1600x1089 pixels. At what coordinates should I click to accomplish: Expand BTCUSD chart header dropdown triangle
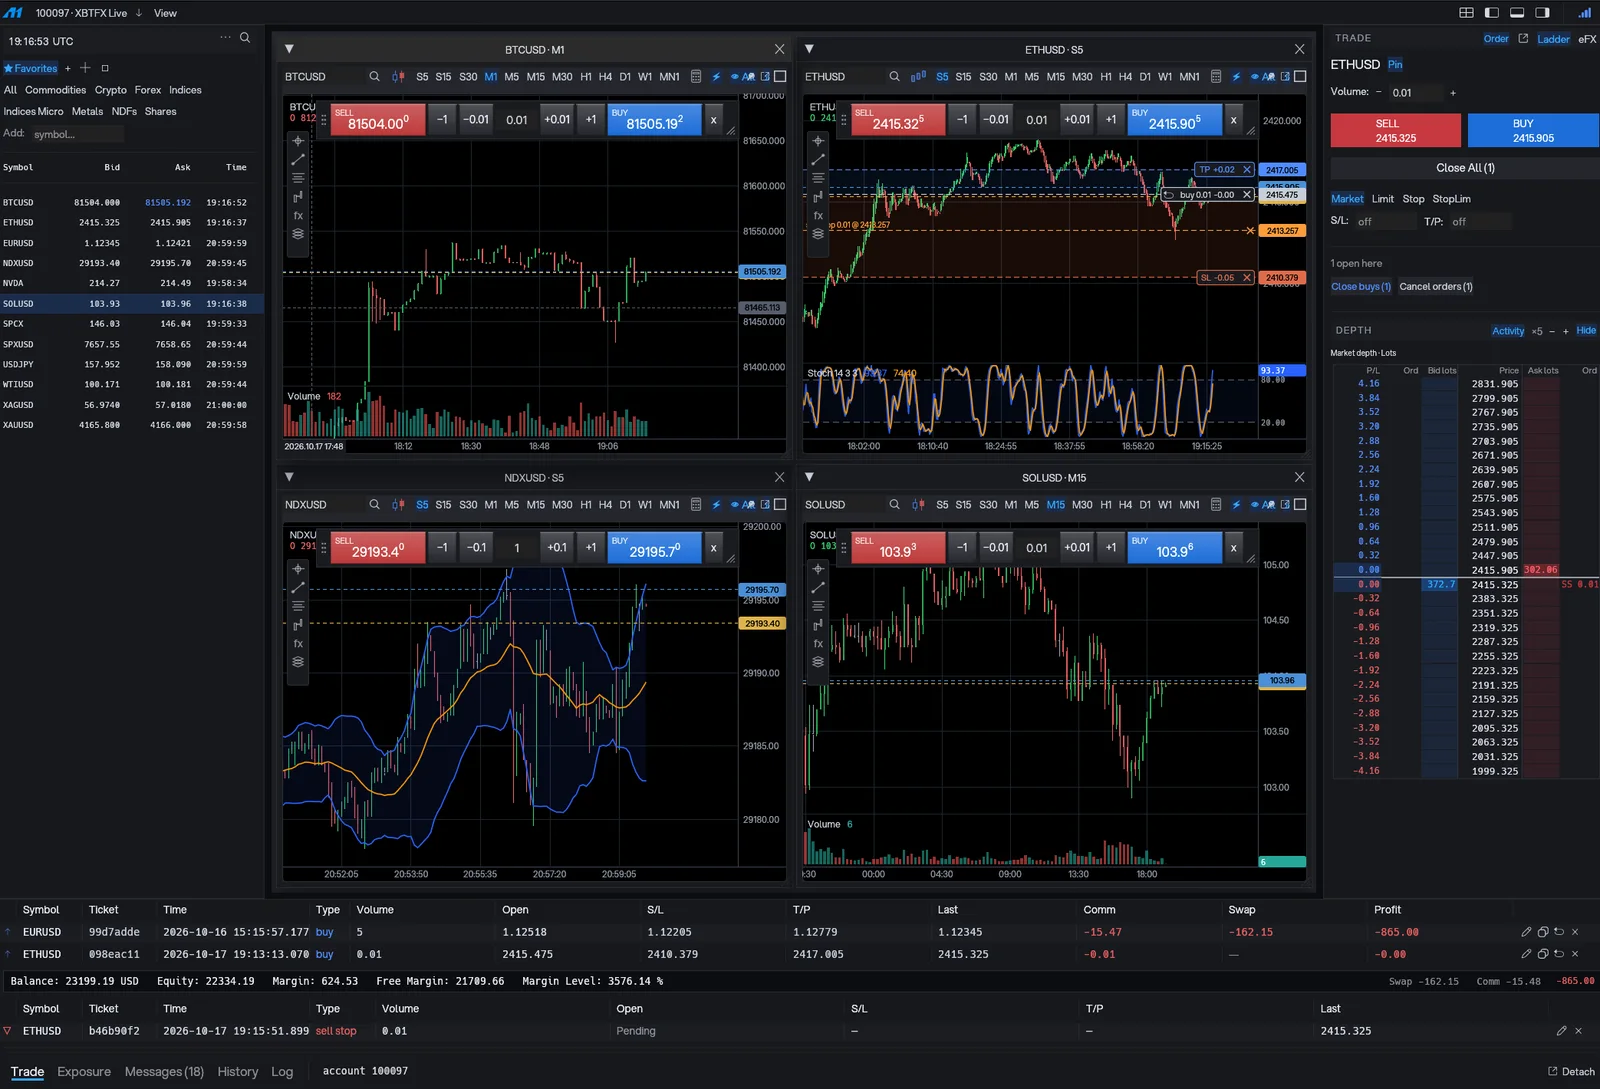289,49
